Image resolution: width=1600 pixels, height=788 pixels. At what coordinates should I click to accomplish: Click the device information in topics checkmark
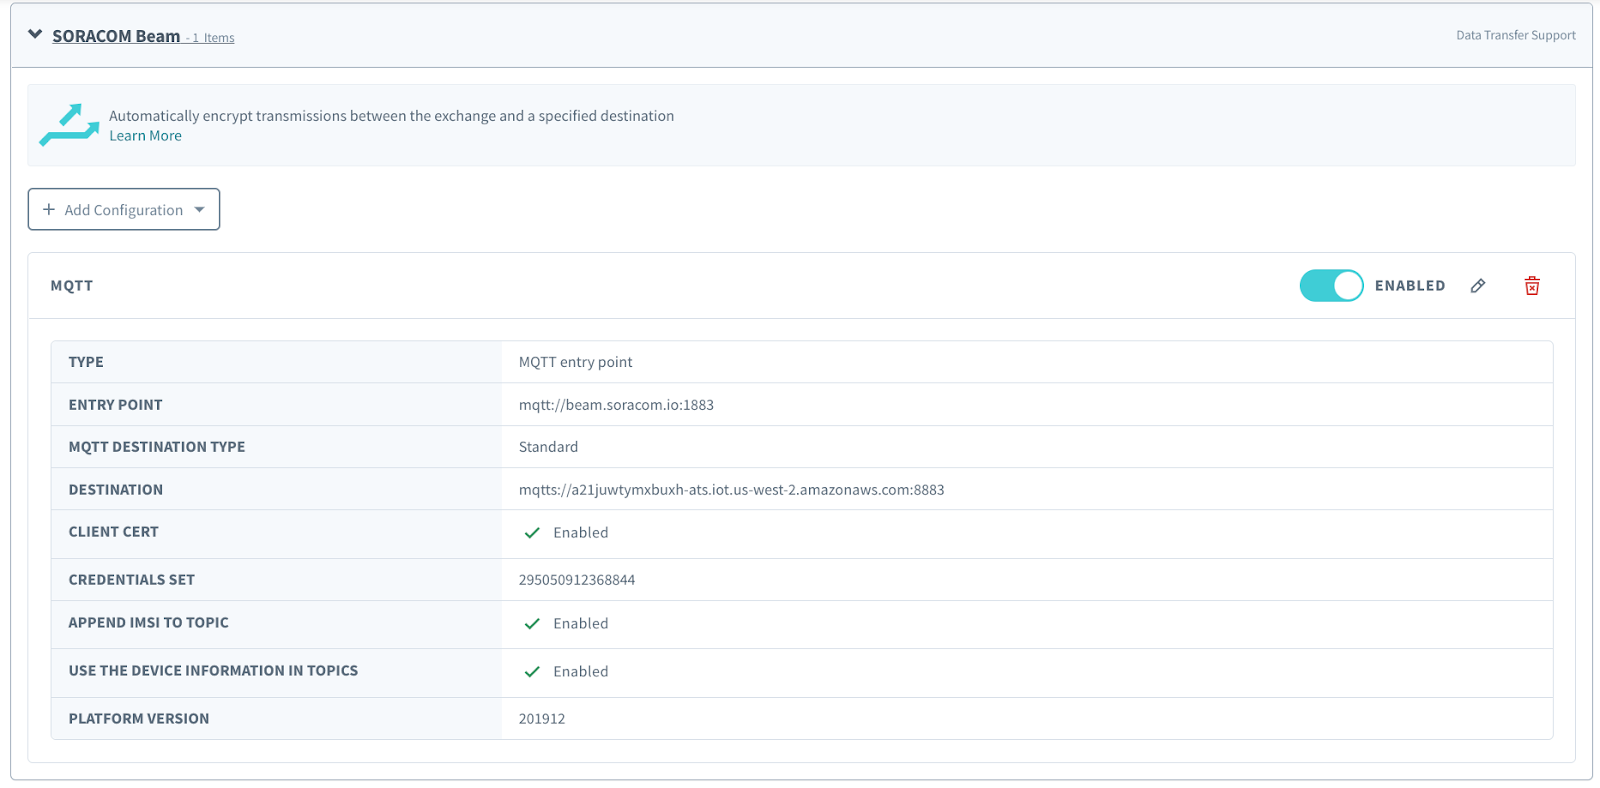(x=532, y=672)
